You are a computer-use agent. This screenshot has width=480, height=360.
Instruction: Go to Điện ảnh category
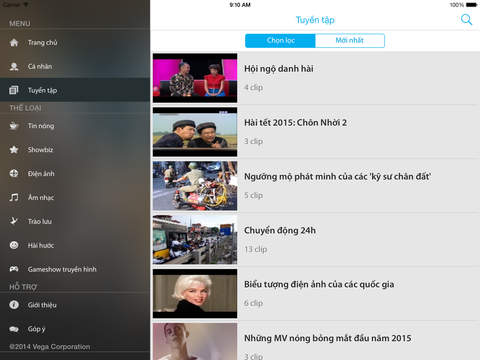point(75,173)
